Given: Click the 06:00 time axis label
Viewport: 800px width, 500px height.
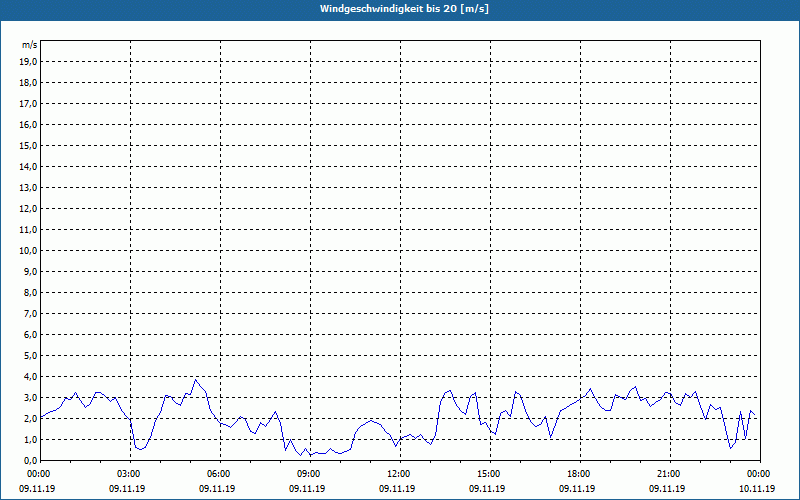Looking at the screenshot, I should point(220,474).
